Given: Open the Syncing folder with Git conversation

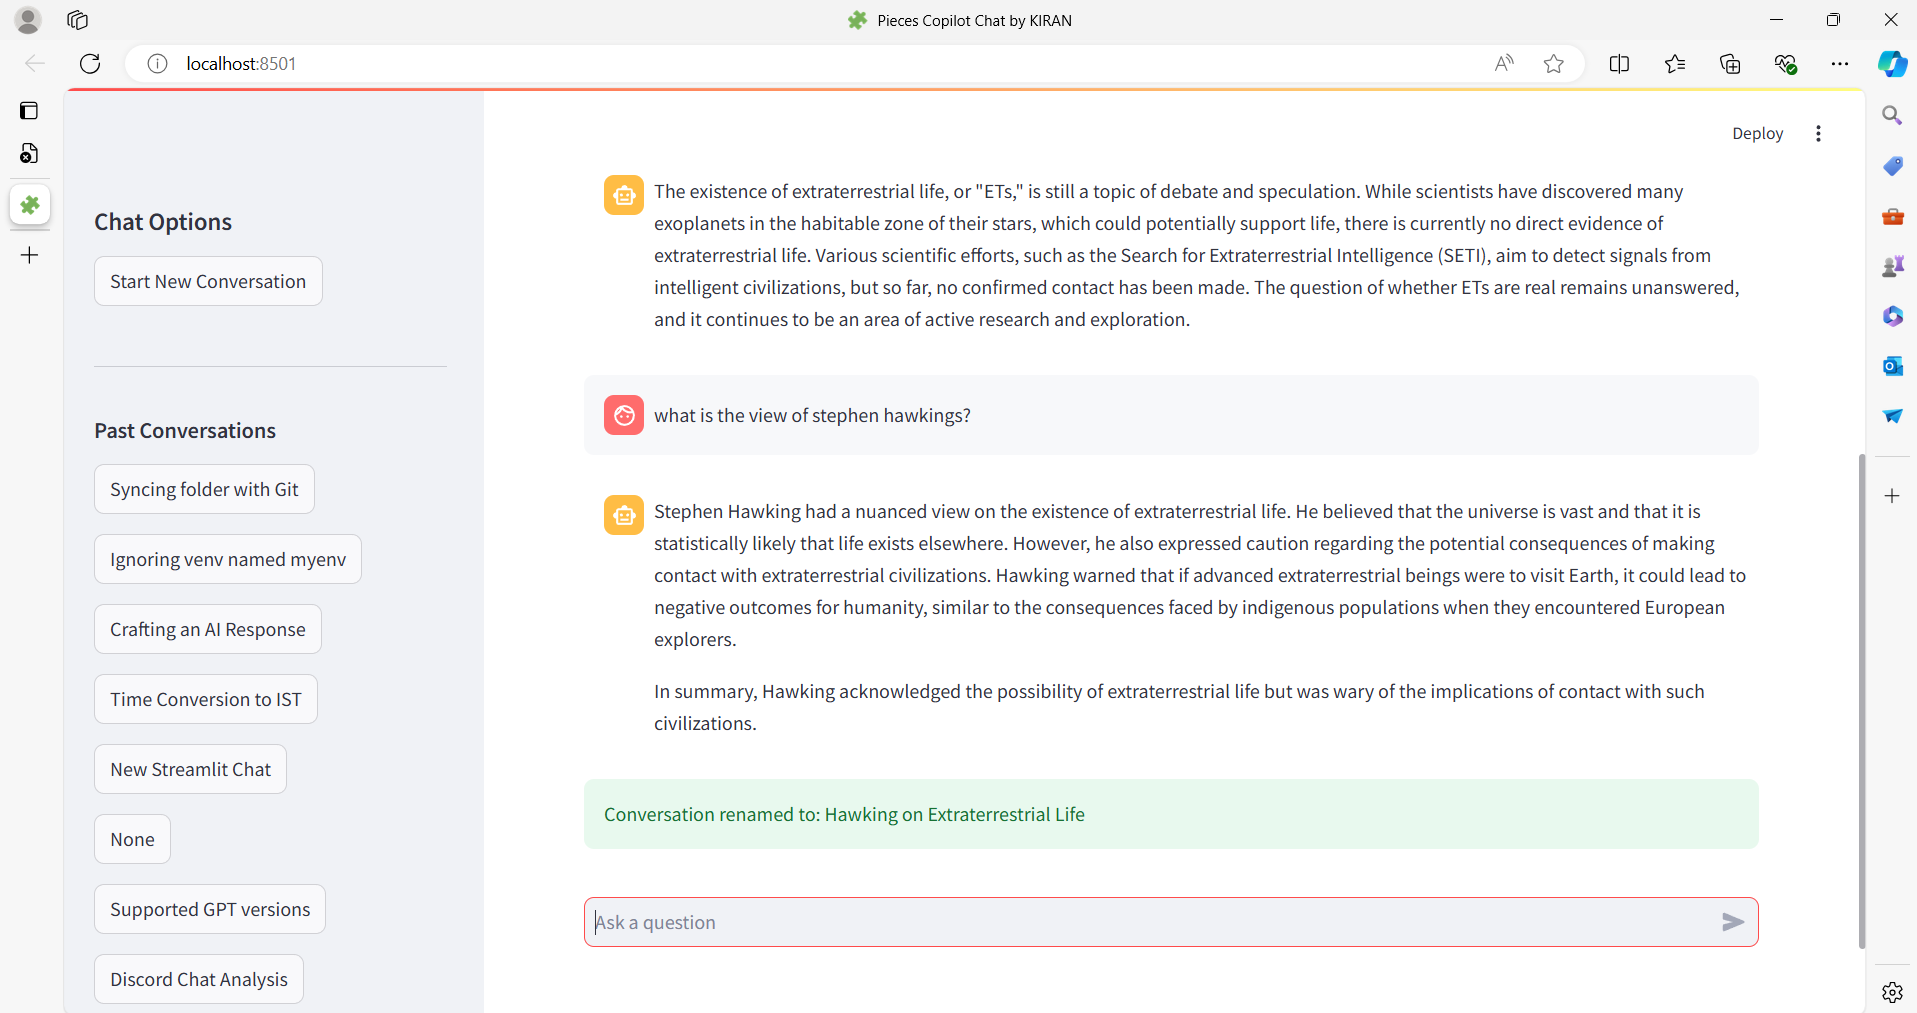Looking at the screenshot, I should [x=204, y=489].
